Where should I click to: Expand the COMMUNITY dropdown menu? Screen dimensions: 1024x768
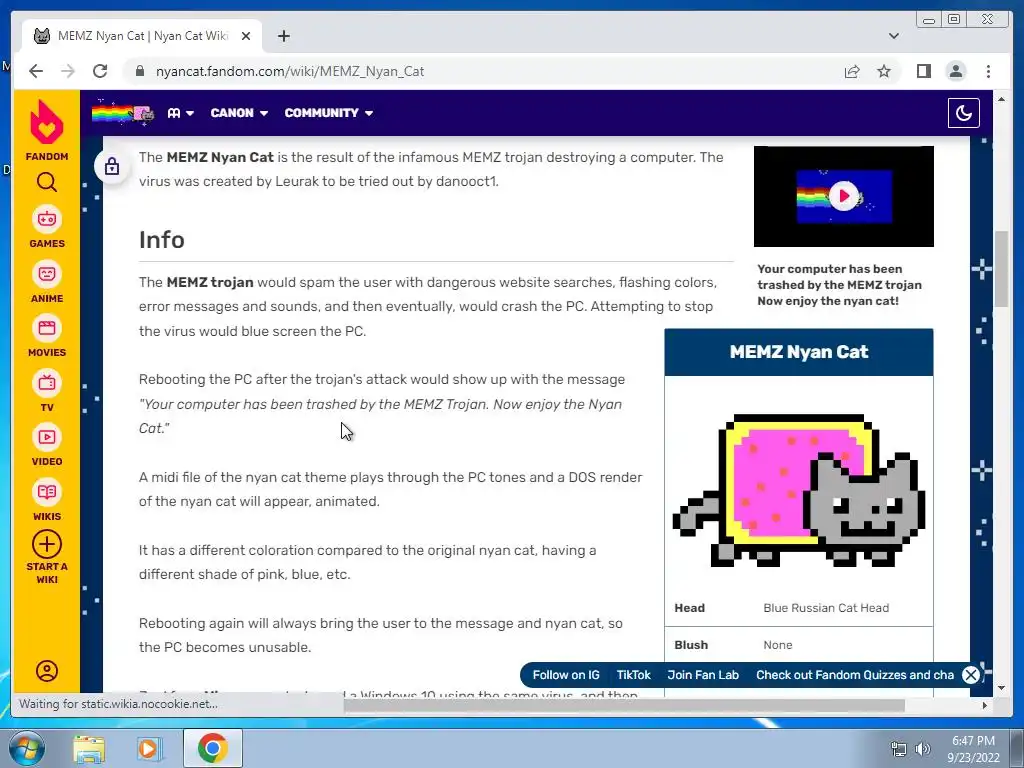tap(328, 113)
